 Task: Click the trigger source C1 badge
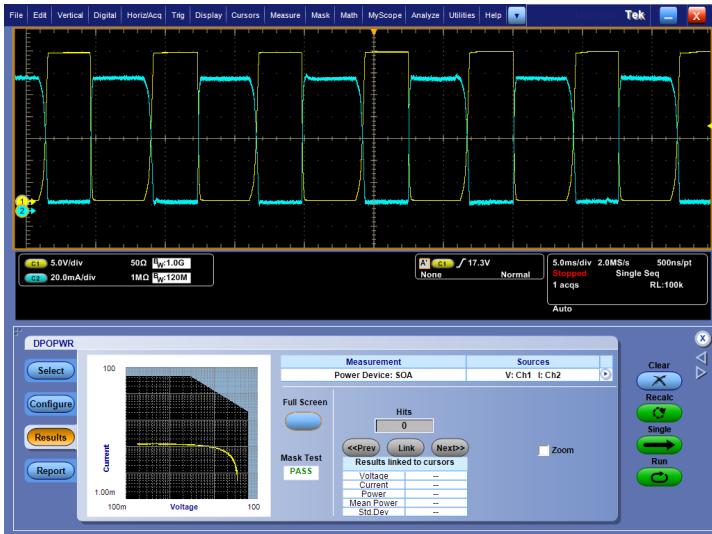442,263
